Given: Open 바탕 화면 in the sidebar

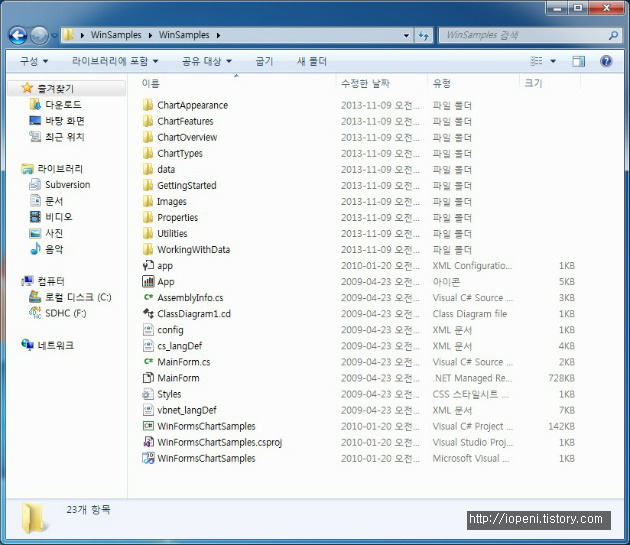Looking at the screenshot, I should pos(65,121).
